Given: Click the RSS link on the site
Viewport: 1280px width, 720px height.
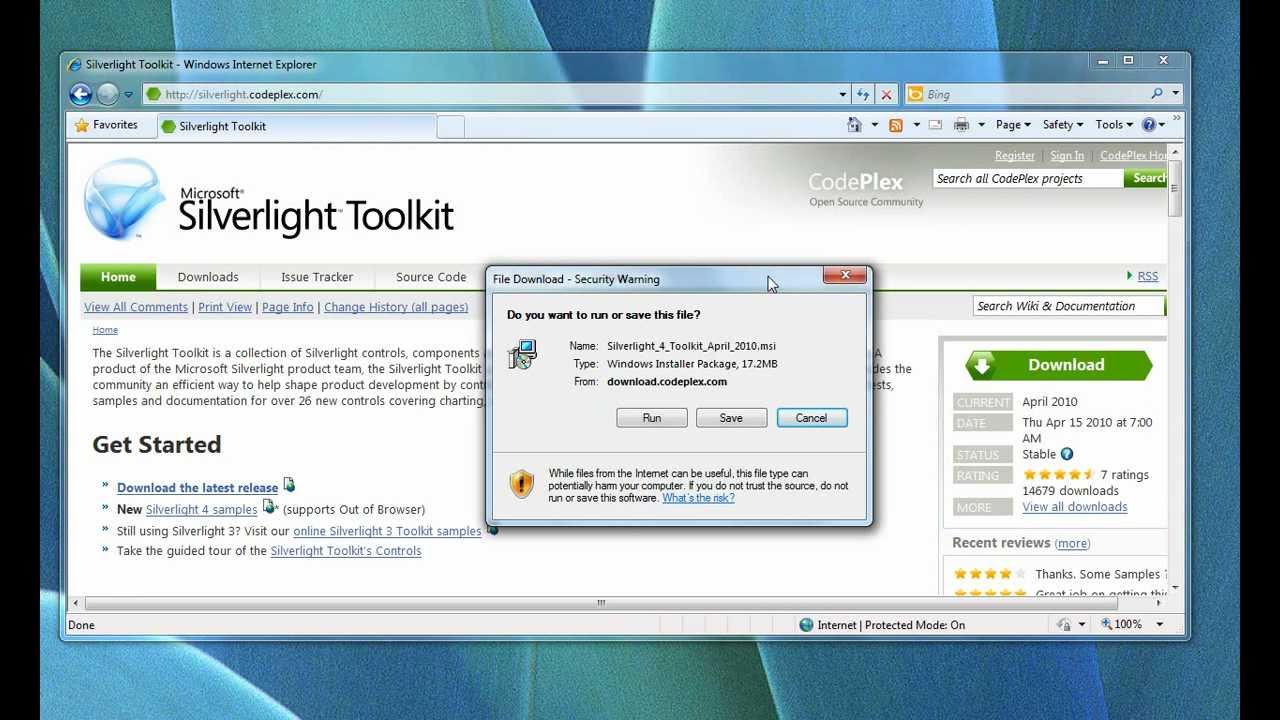Looking at the screenshot, I should (x=1147, y=277).
